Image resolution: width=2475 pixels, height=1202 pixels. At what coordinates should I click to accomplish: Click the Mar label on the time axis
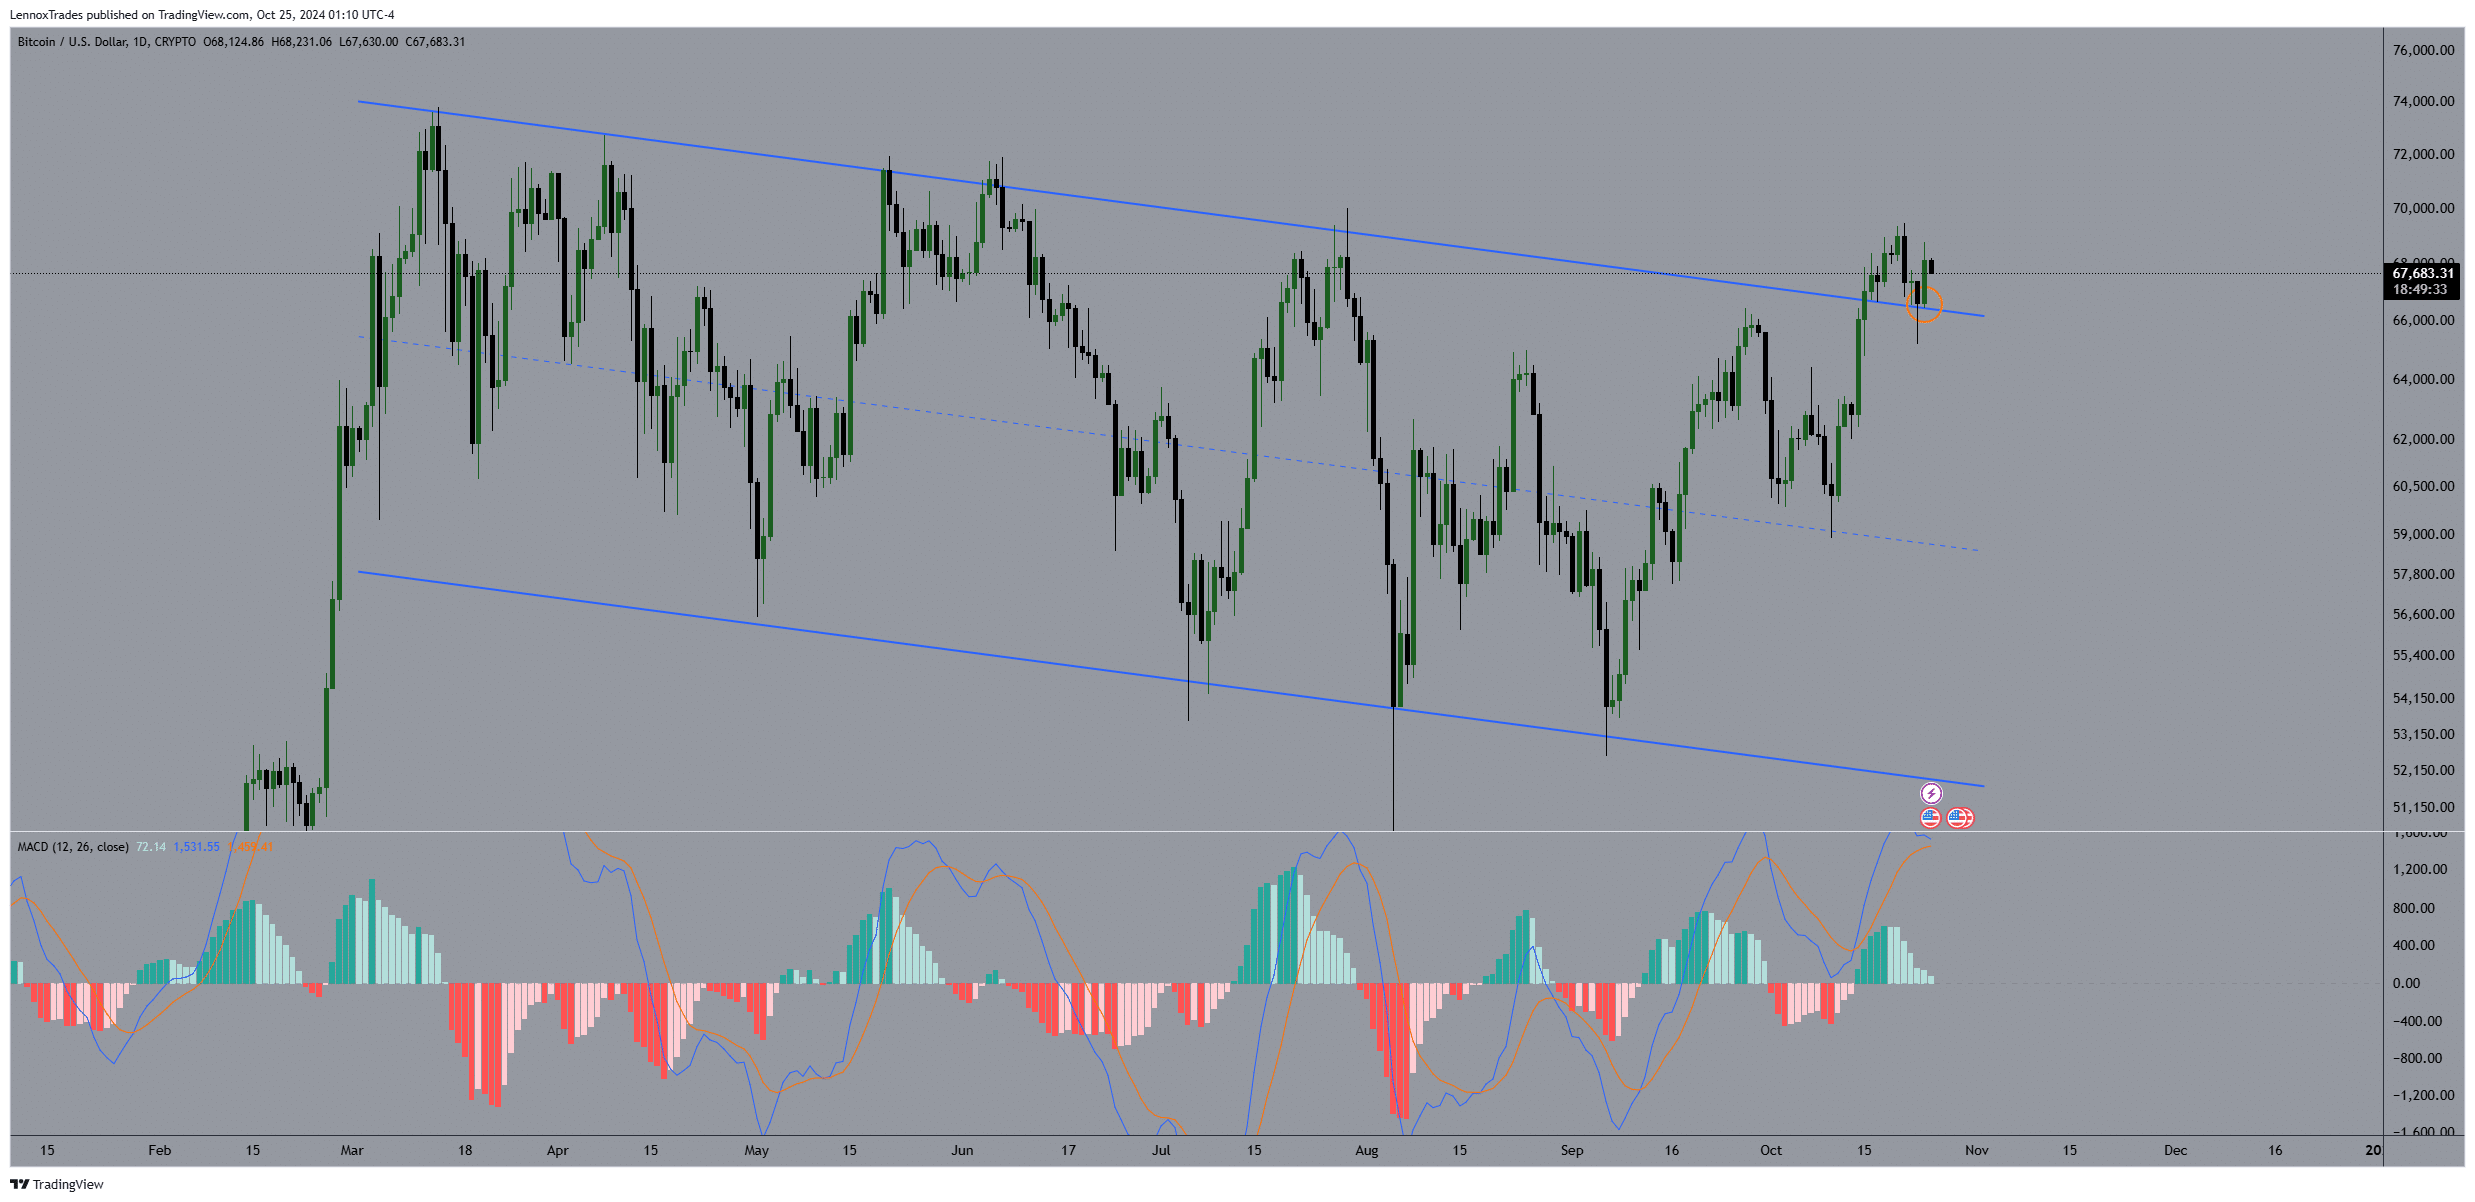click(x=352, y=1150)
